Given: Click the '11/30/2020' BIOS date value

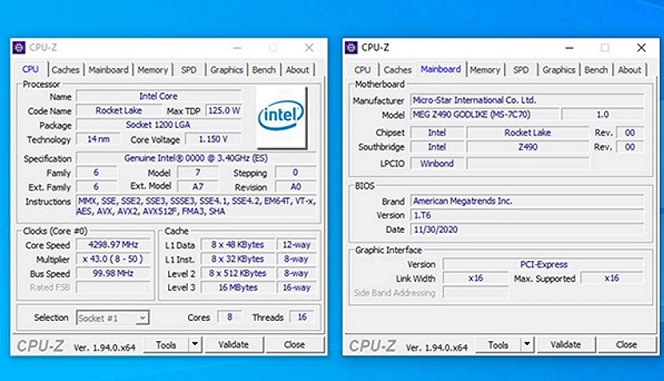Looking at the screenshot, I should 527,230.
